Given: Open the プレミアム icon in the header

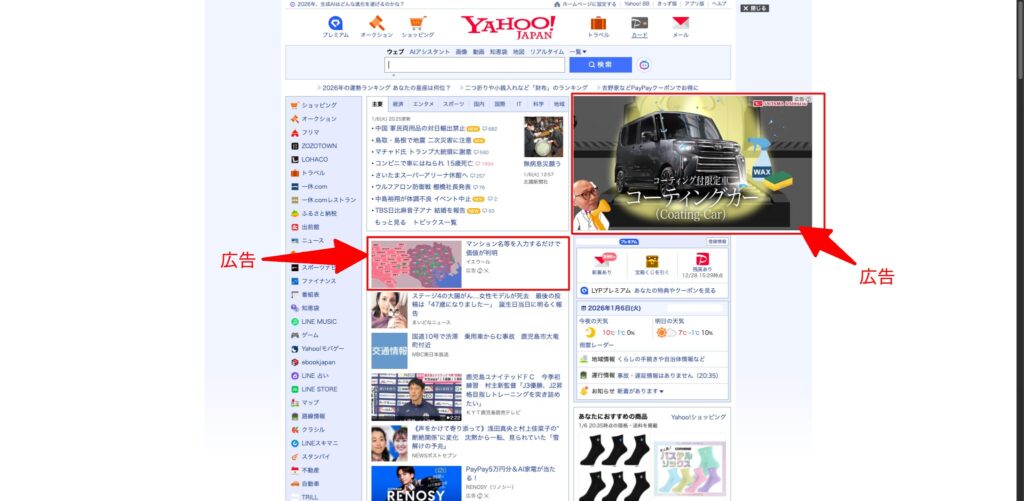Looking at the screenshot, I should (x=336, y=24).
